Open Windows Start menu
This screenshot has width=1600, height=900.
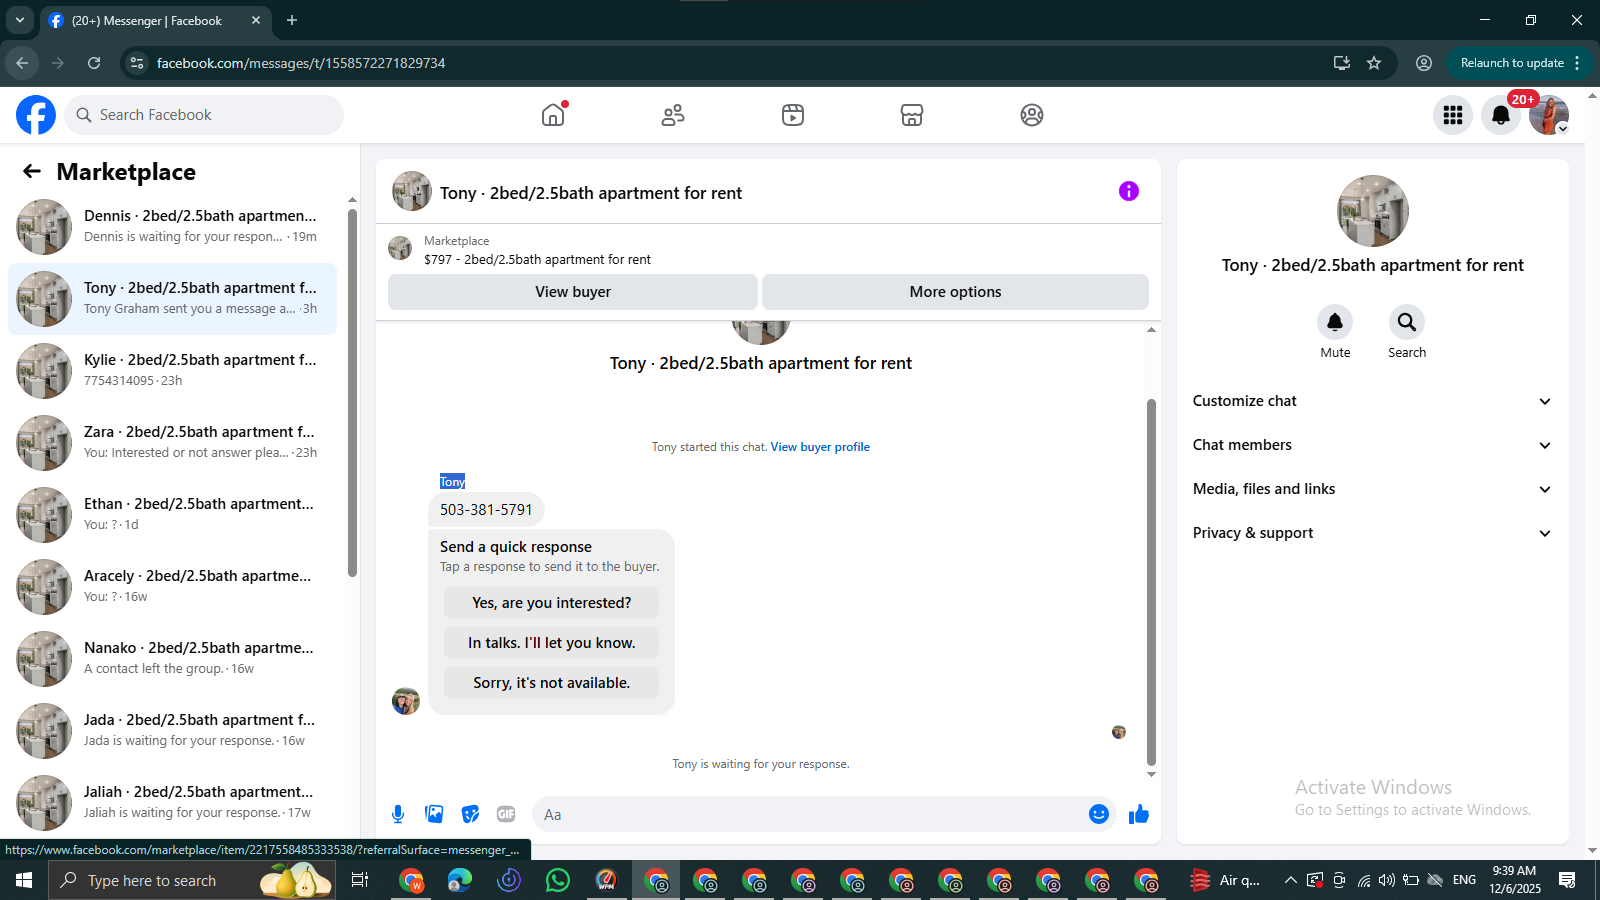tap(24, 880)
